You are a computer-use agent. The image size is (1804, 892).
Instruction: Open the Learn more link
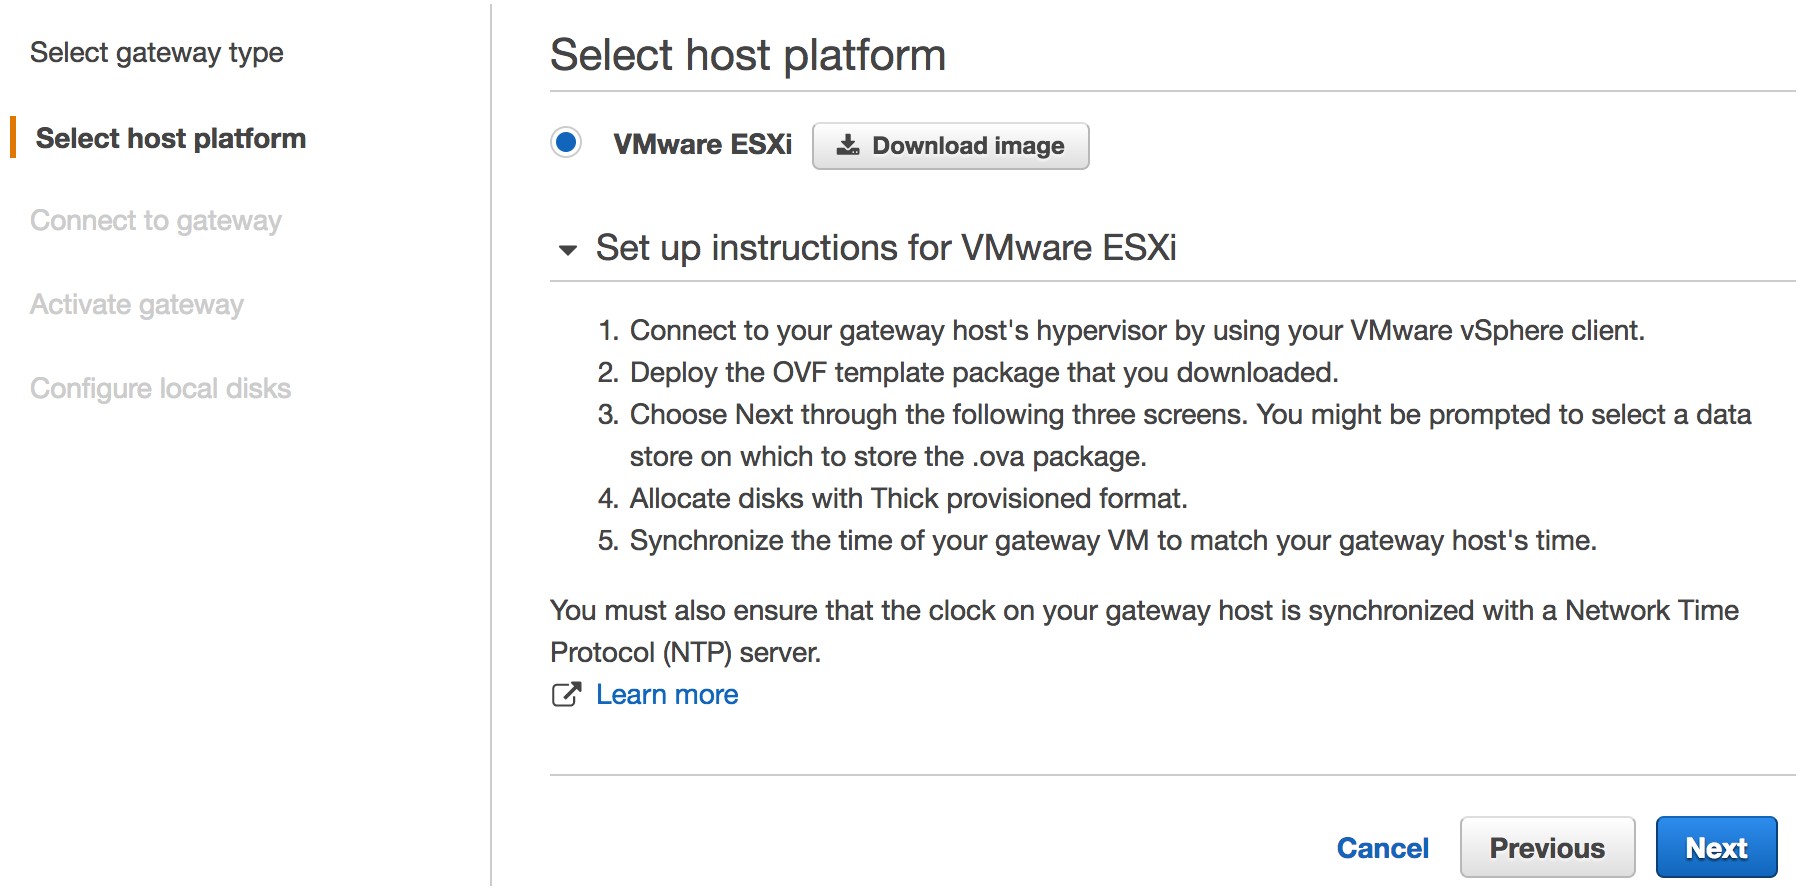(x=667, y=694)
